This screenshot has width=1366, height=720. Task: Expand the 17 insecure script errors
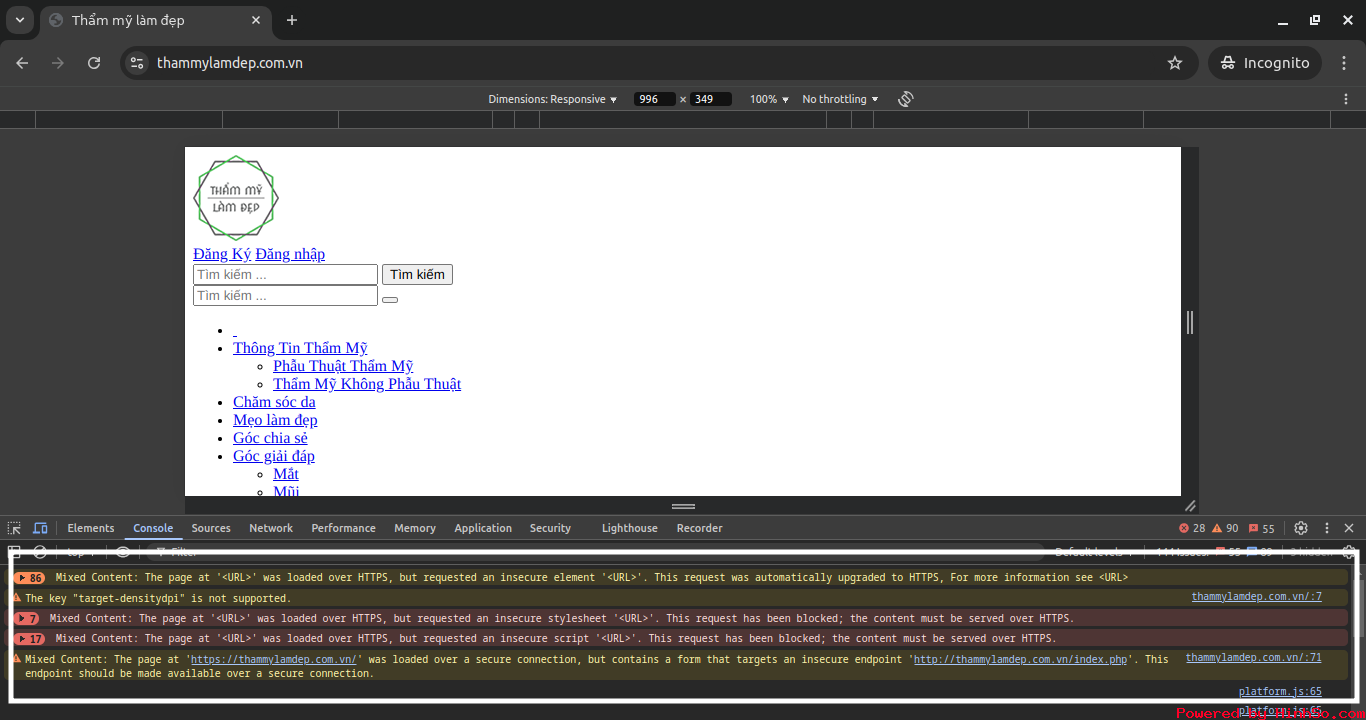[30, 639]
